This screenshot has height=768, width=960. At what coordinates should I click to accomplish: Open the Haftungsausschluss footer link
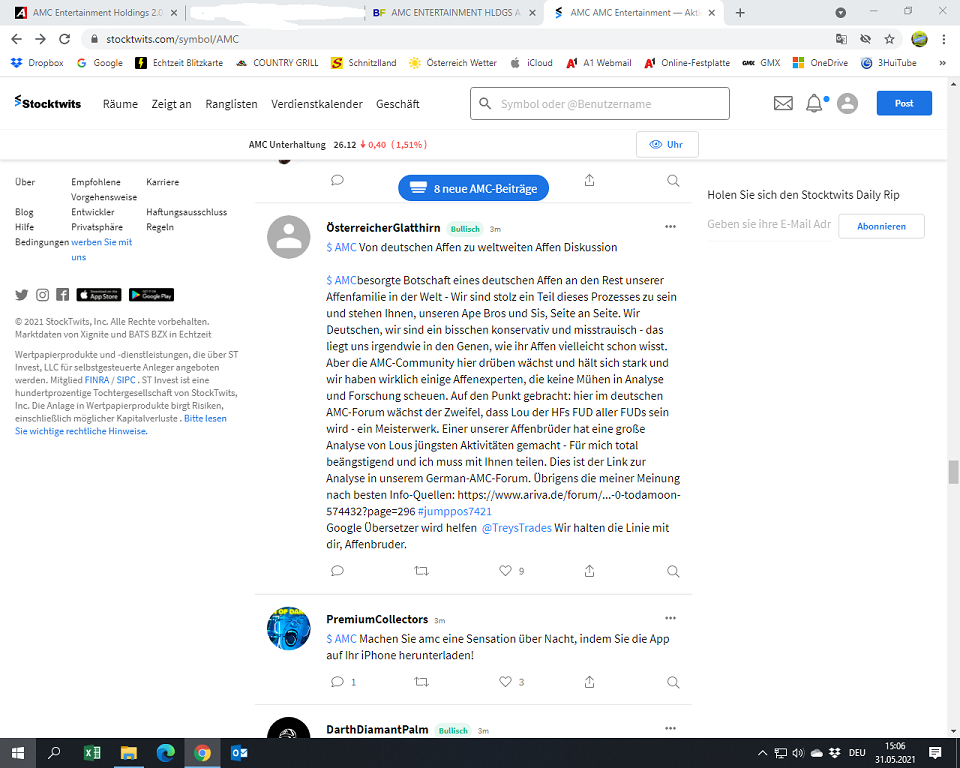pyautogui.click(x=187, y=212)
